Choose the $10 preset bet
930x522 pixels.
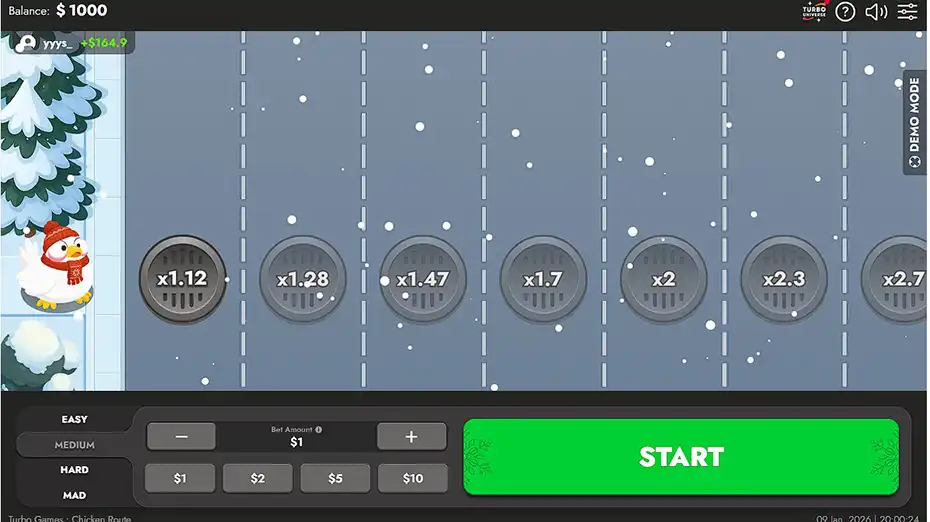tap(413, 479)
